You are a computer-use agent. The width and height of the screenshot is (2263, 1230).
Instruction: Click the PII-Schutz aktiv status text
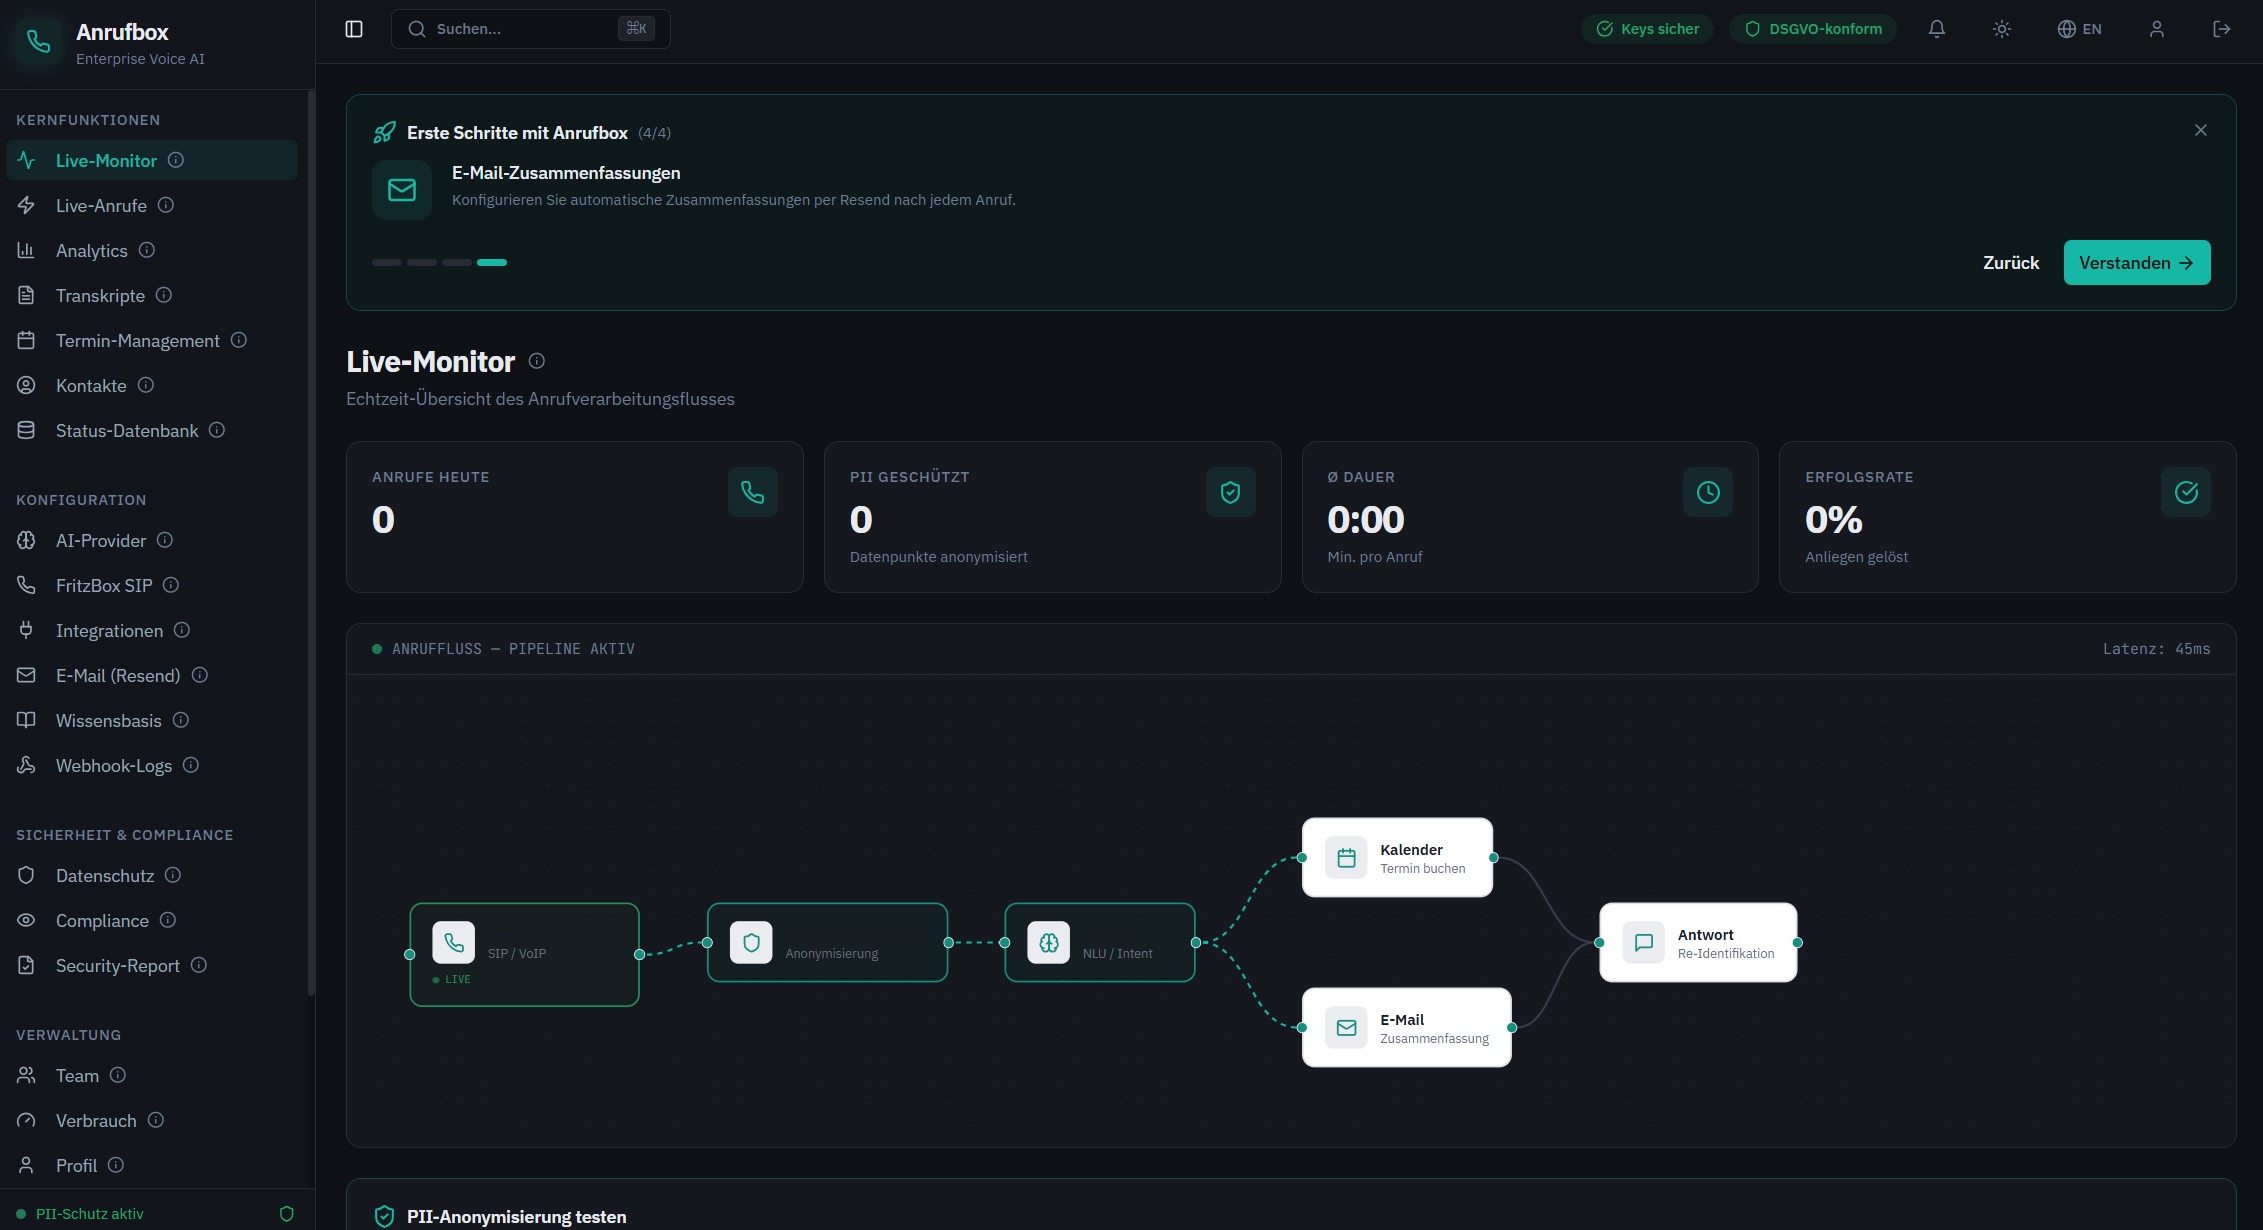click(x=90, y=1214)
